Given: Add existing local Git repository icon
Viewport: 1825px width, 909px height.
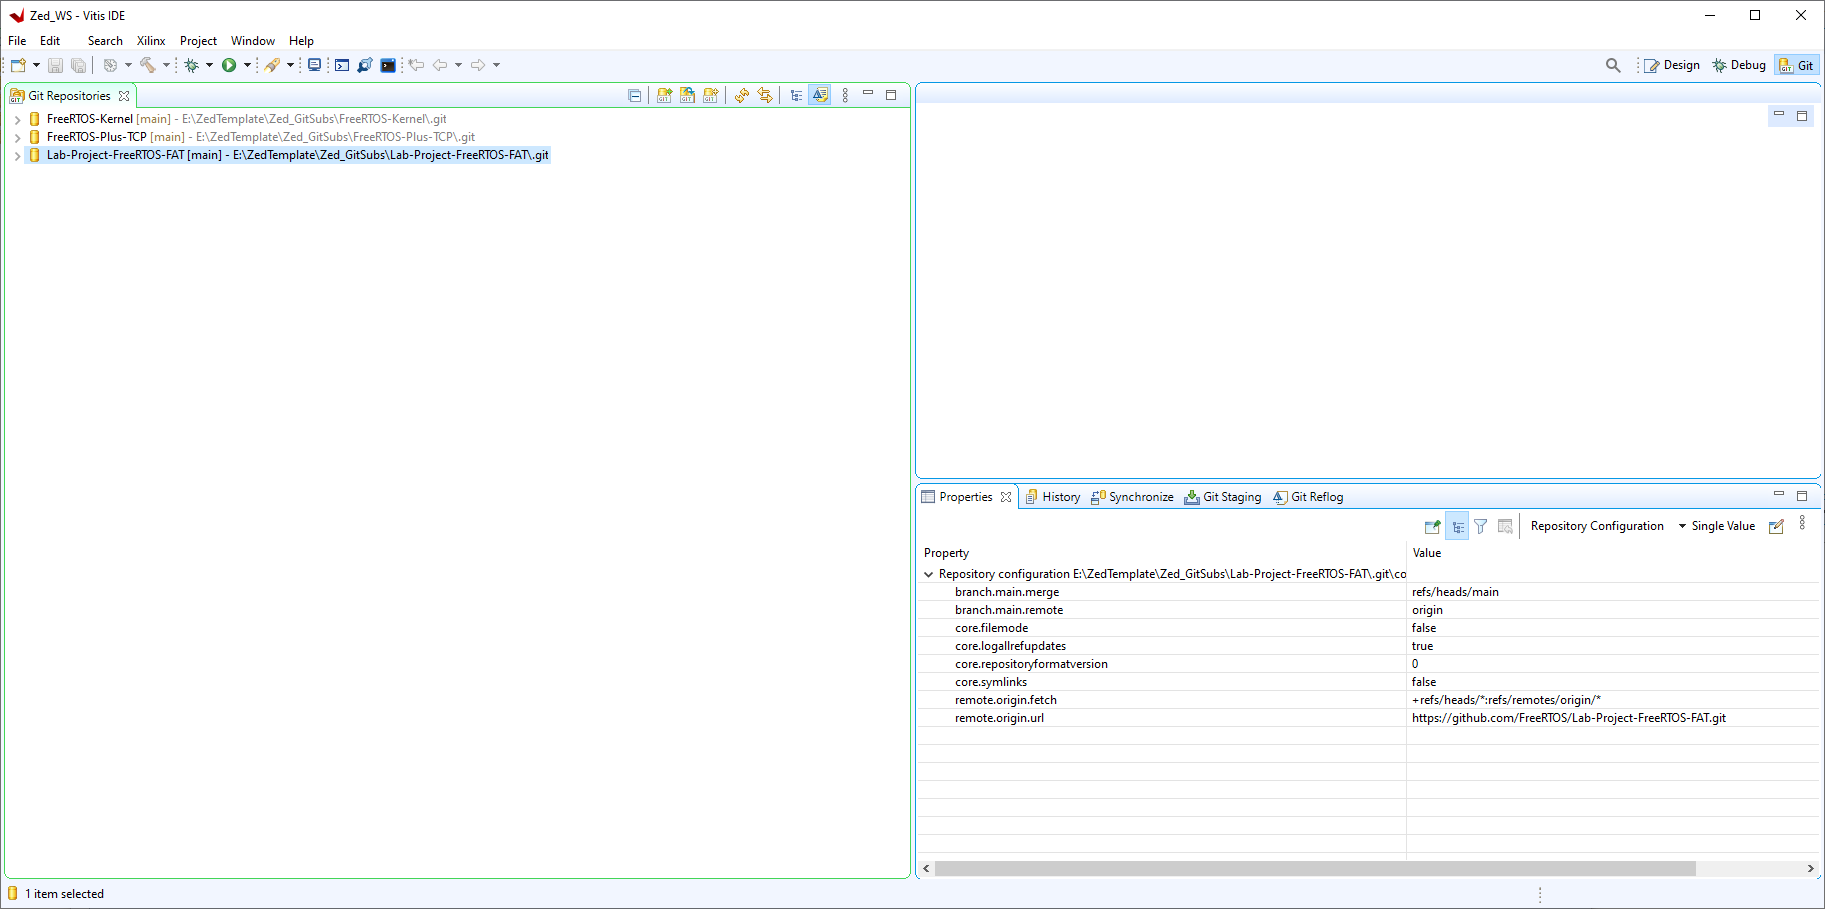Looking at the screenshot, I should [664, 95].
